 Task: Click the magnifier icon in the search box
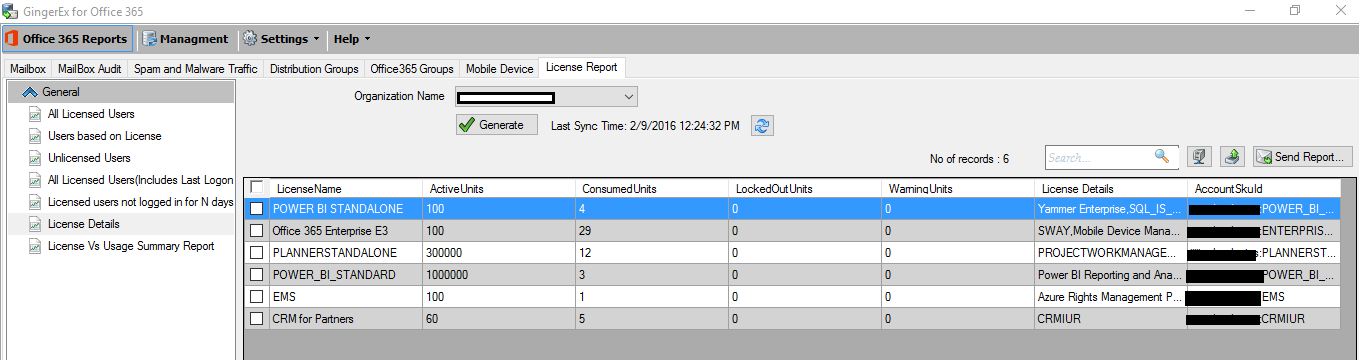click(1162, 157)
